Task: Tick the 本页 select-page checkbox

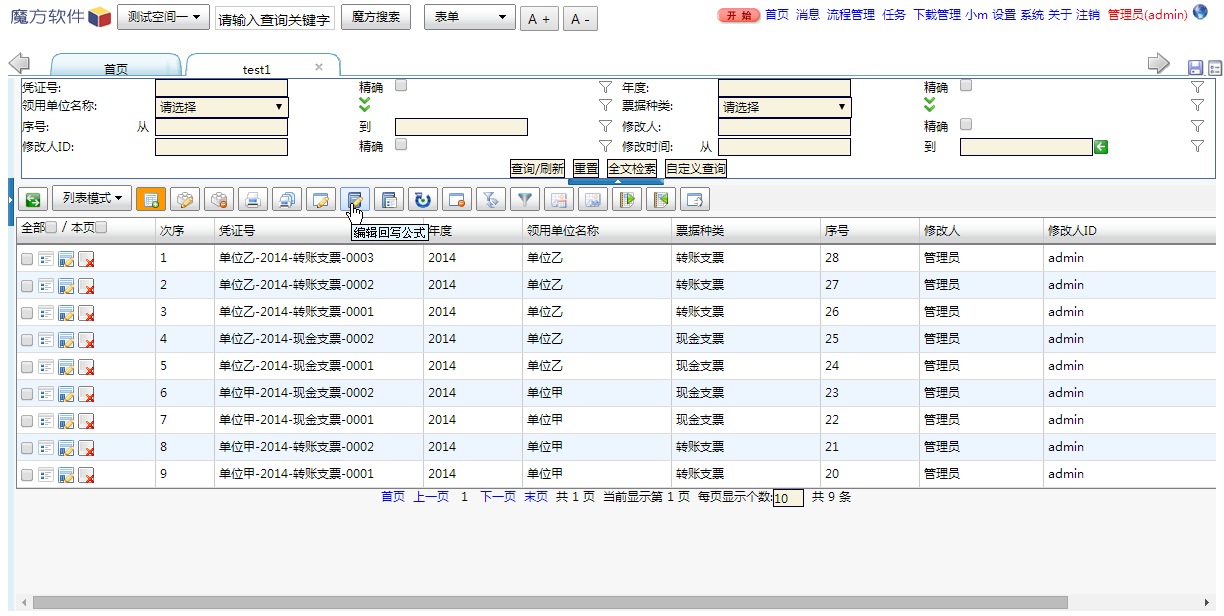Action: click(101, 227)
